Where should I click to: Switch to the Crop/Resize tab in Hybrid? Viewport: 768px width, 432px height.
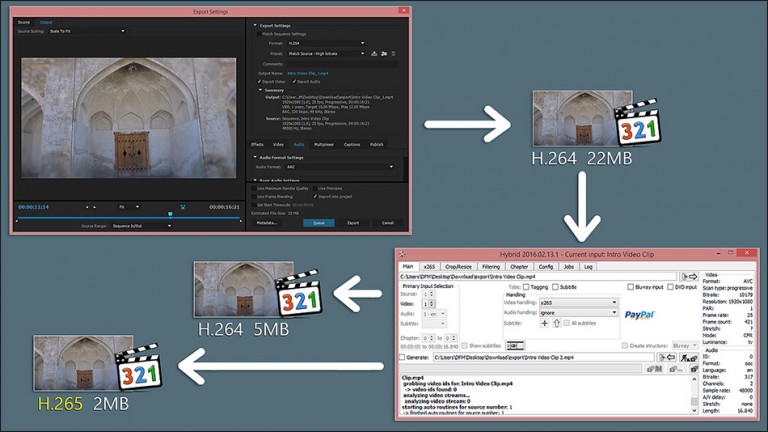[x=461, y=267]
